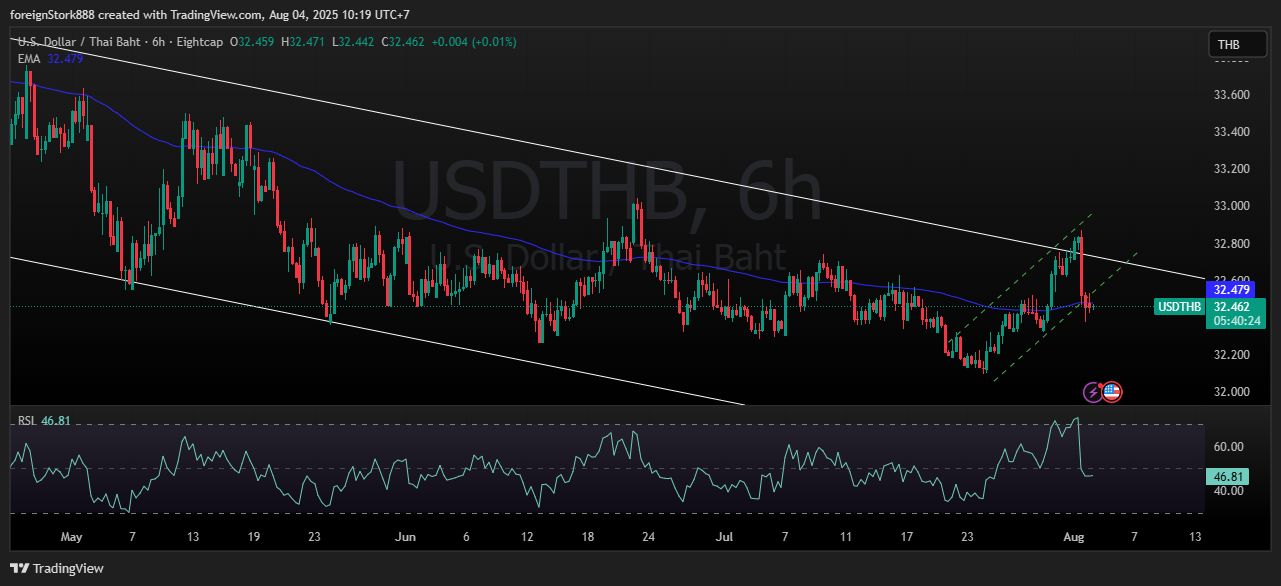Click the green 32.462 last price tag
1281x586 pixels.
pos(1231,306)
